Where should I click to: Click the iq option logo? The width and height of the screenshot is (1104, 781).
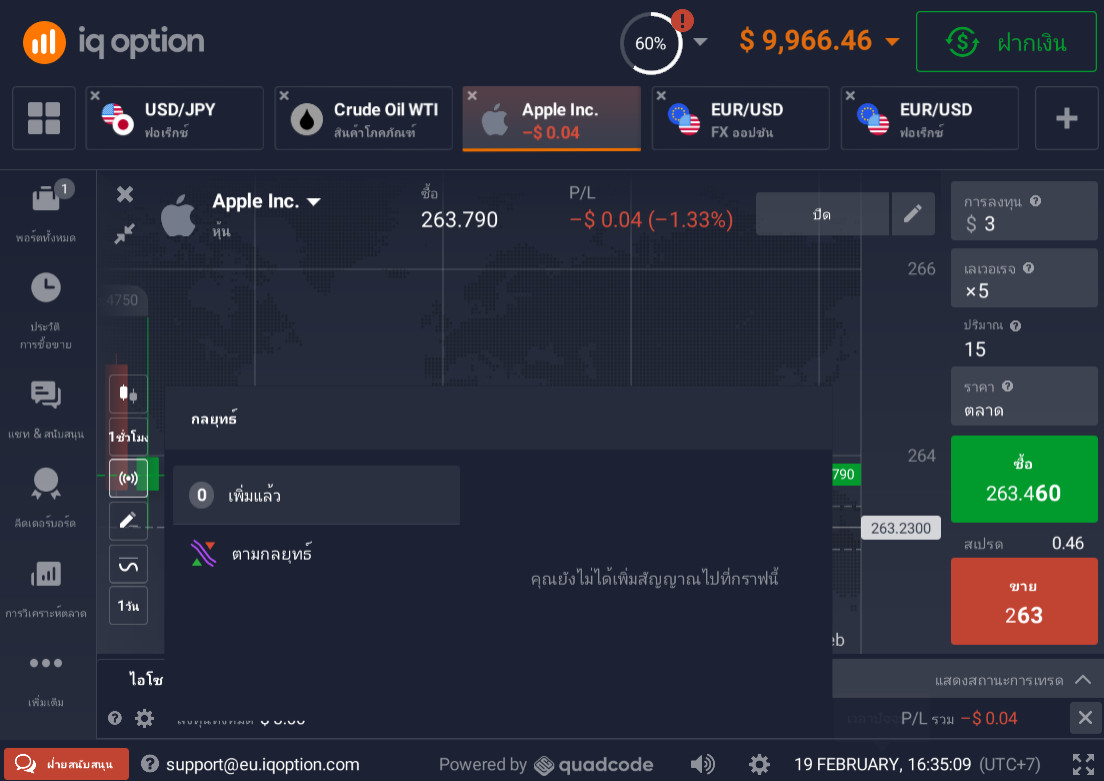(114, 42)
